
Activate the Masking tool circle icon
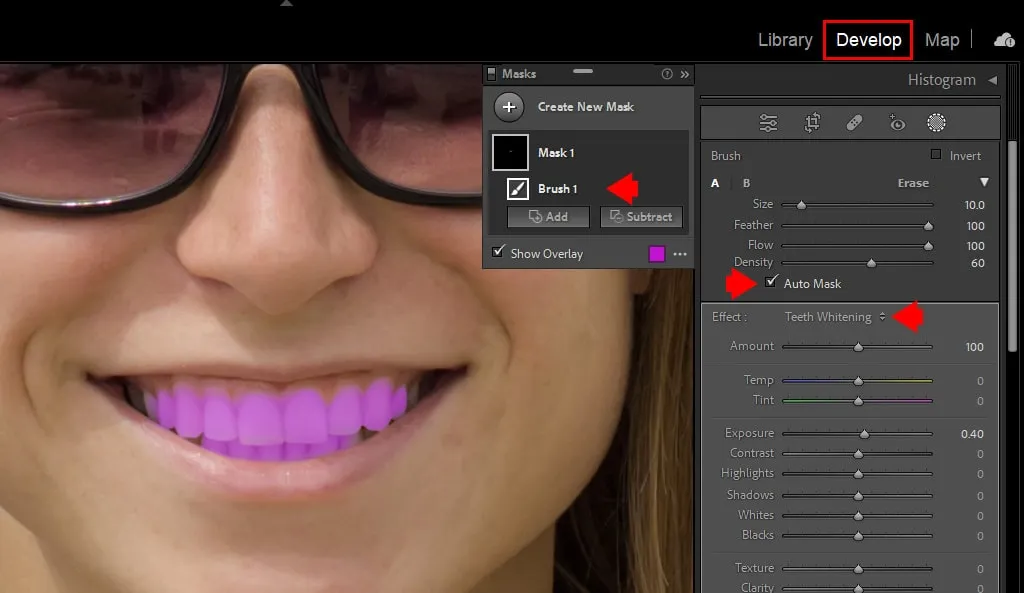[x=937, y=123]
